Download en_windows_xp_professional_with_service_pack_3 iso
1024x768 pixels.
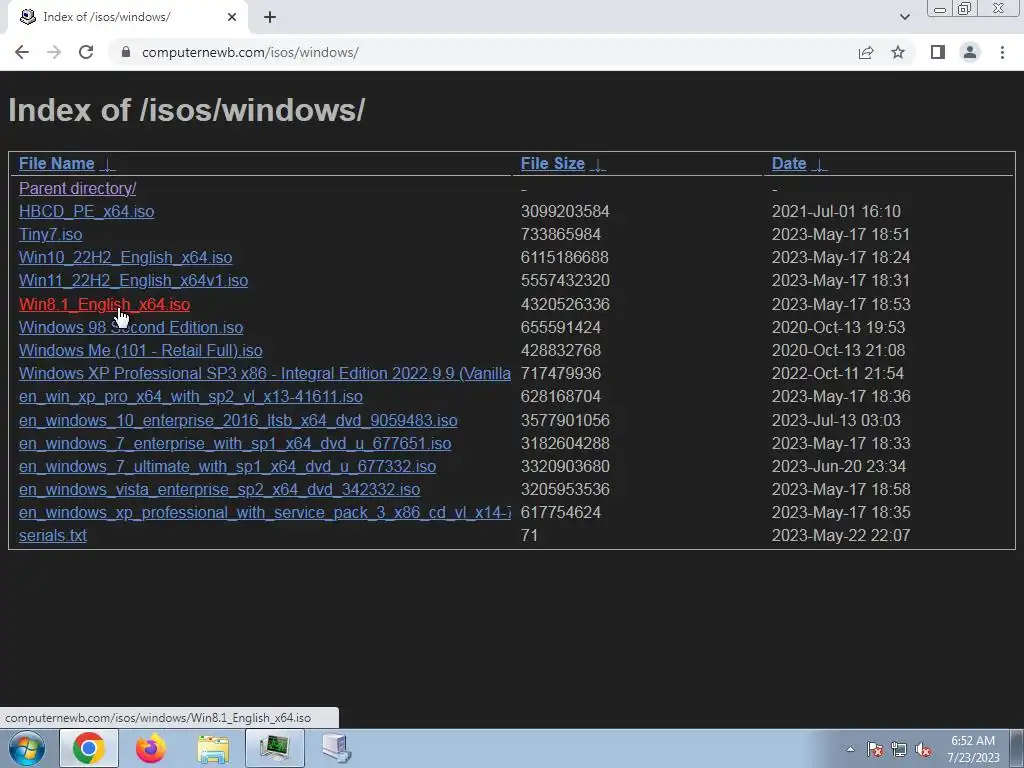point(264,513)
